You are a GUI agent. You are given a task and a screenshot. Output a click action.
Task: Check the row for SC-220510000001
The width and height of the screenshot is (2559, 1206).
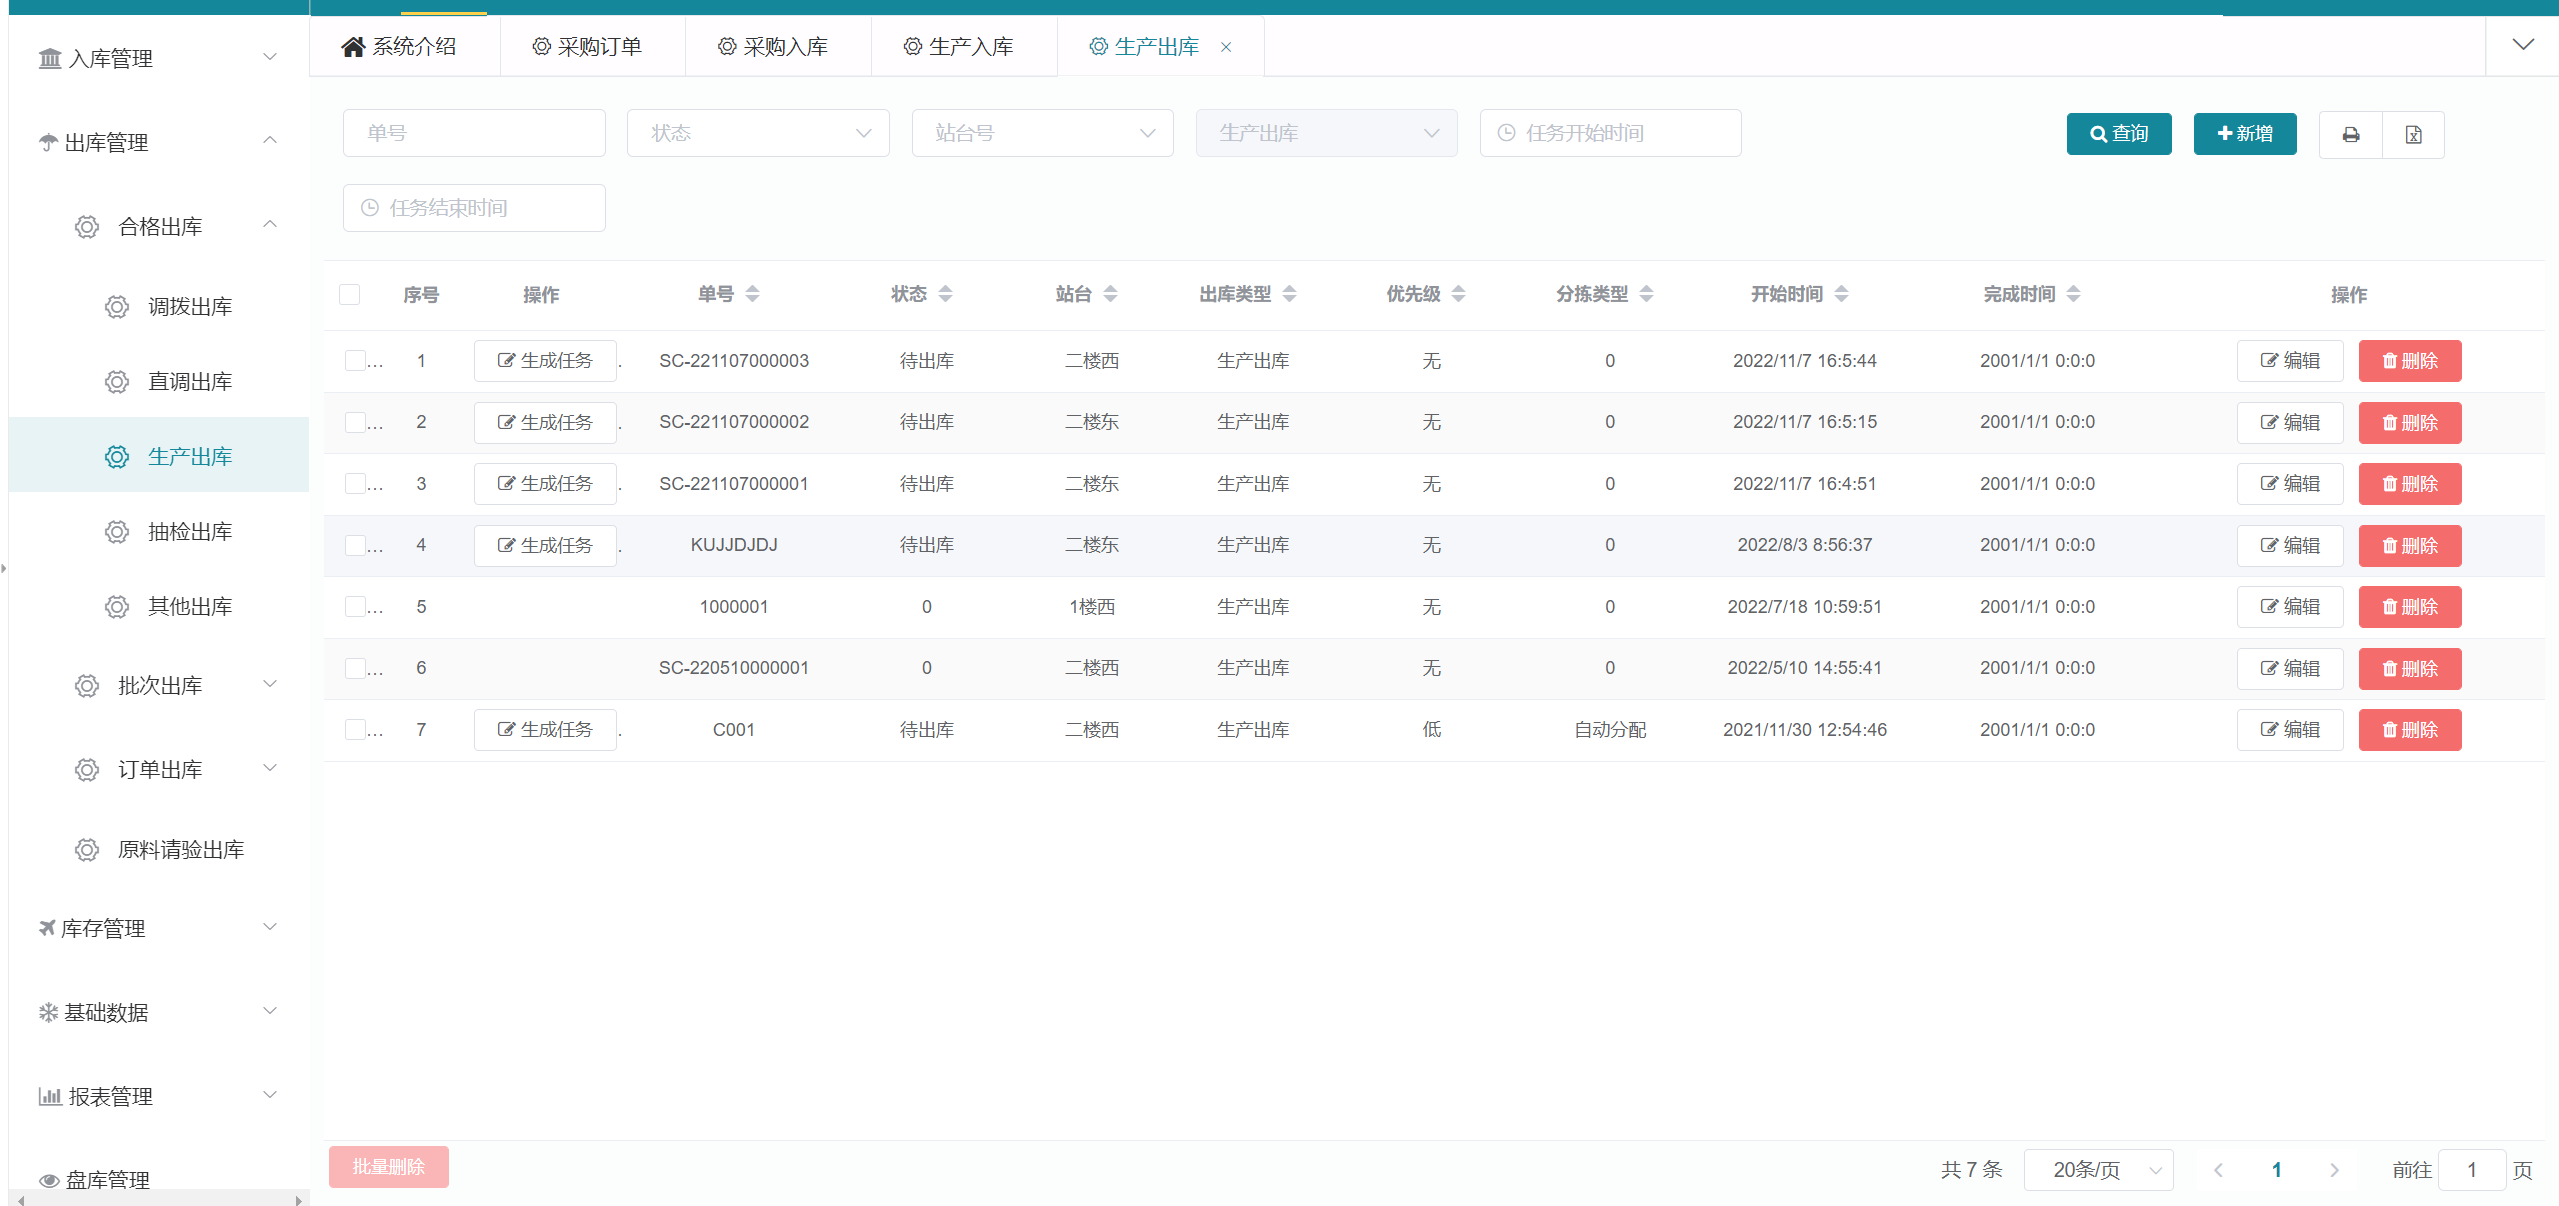click(355, 668)
